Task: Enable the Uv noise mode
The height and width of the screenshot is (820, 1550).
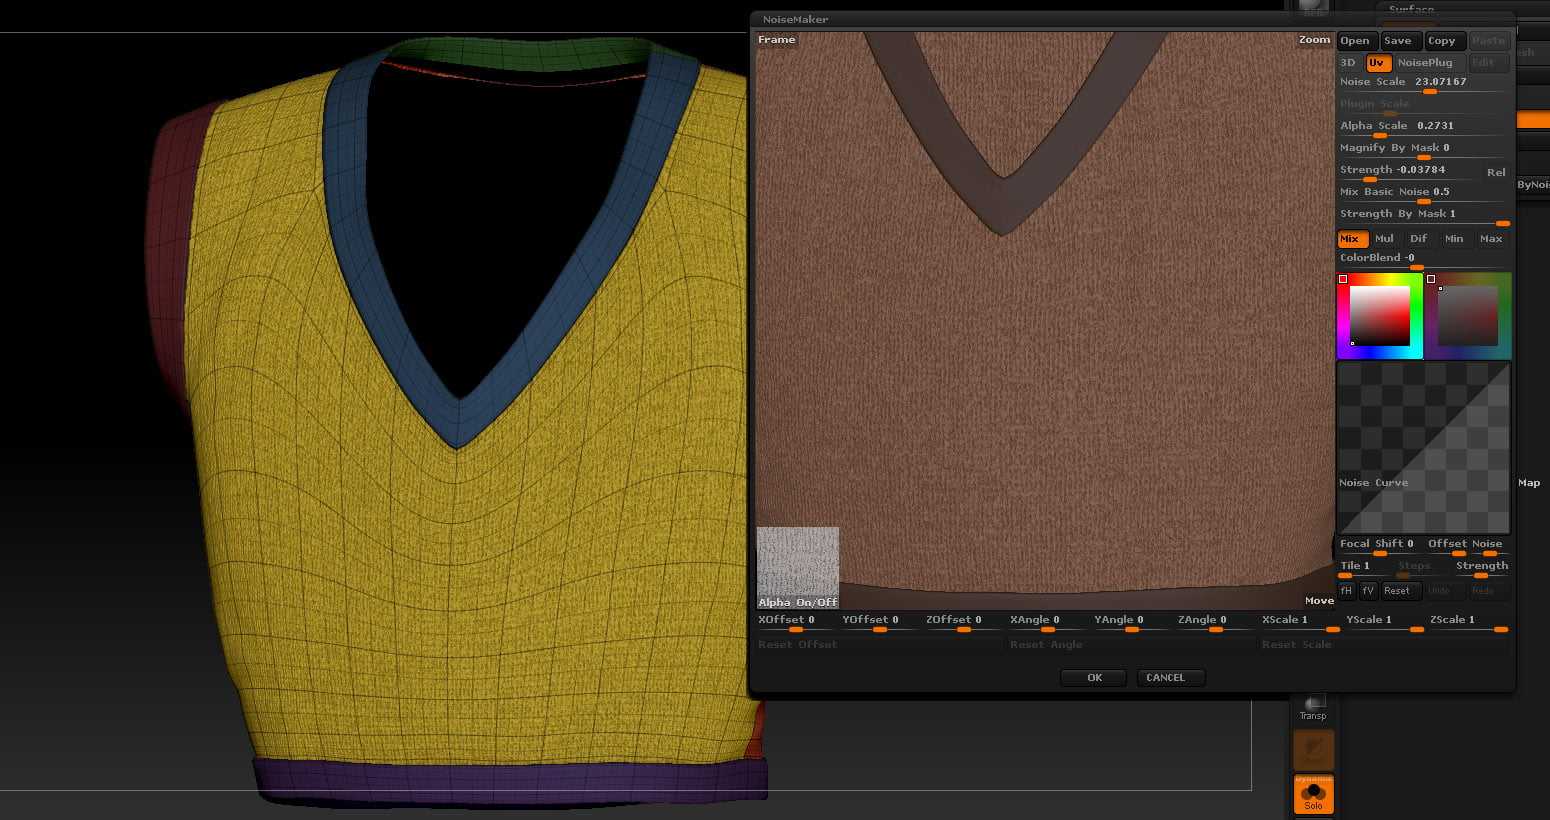Action: (1377, 63)
